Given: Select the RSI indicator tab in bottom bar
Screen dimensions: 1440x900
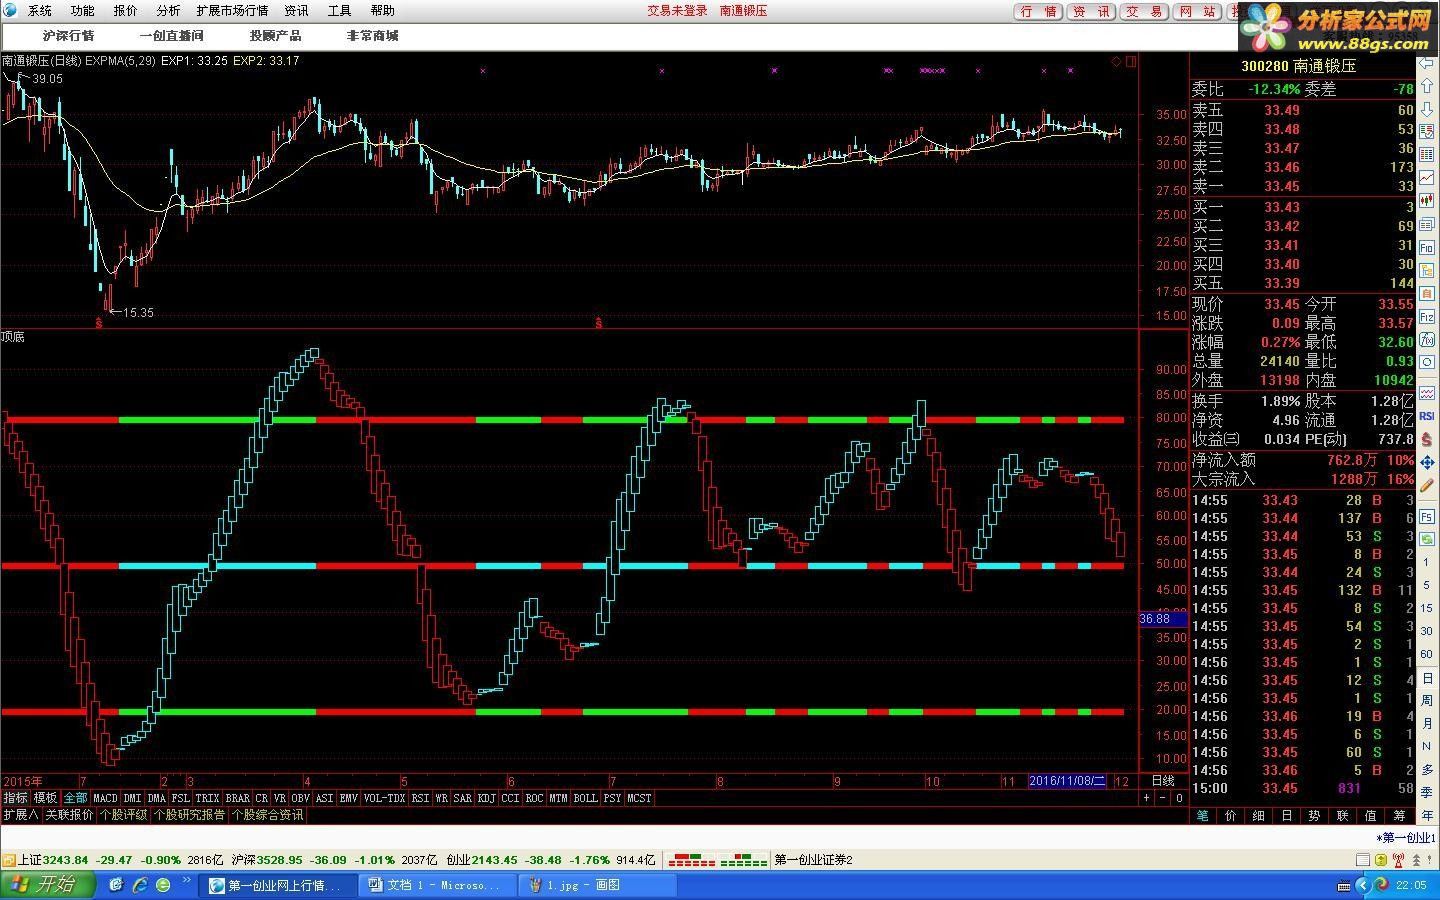Looking at the screenshot, I should [x=420, y=798].
